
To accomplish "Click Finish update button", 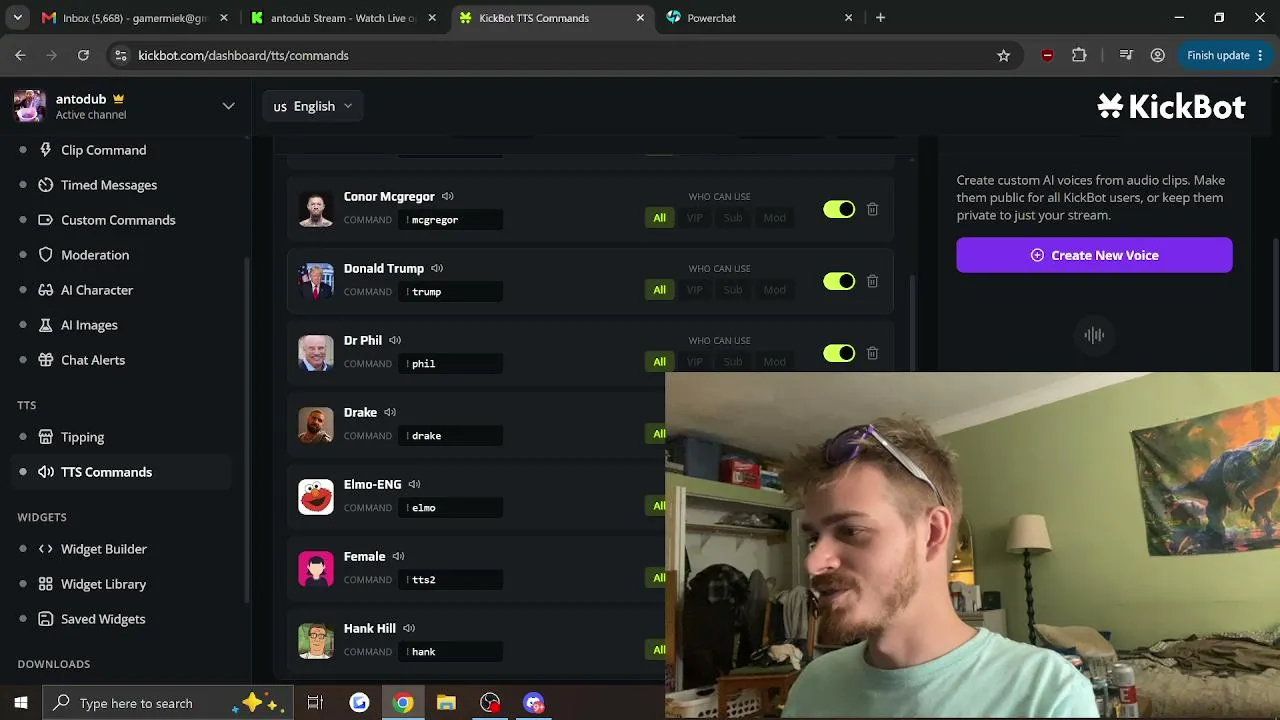I will [x=1224, y=56].
